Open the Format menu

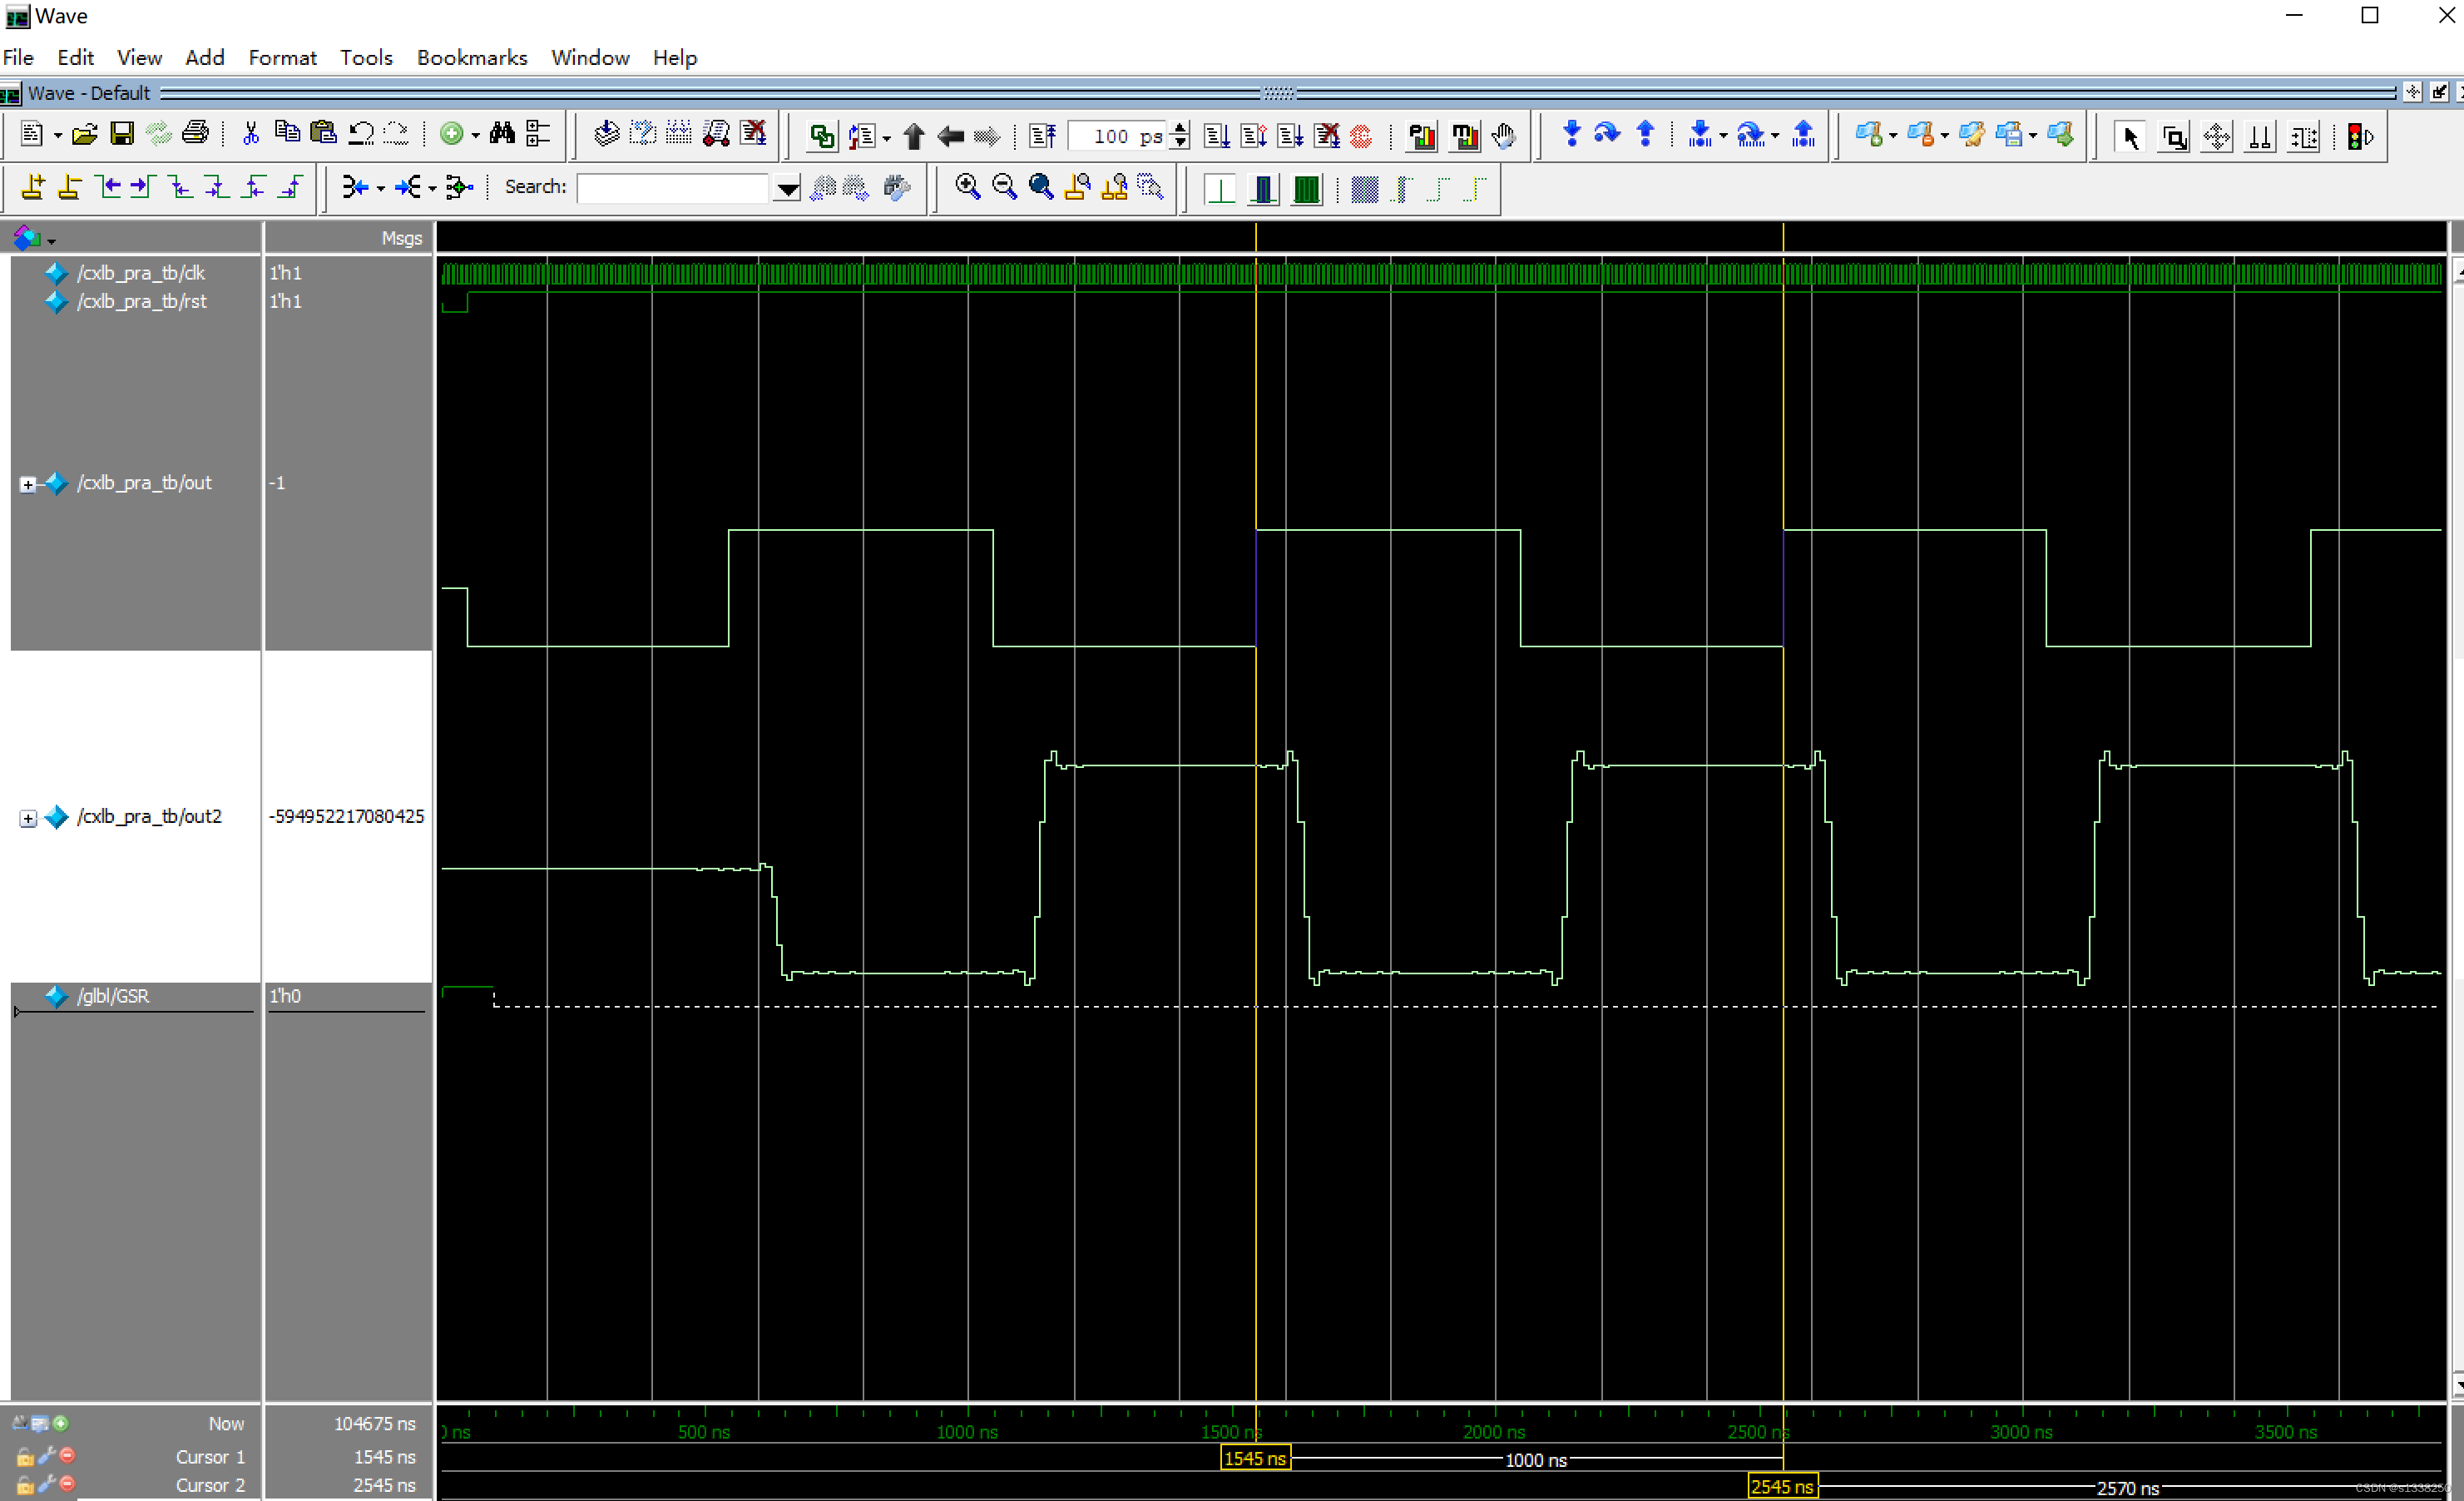tap(282, 58)
